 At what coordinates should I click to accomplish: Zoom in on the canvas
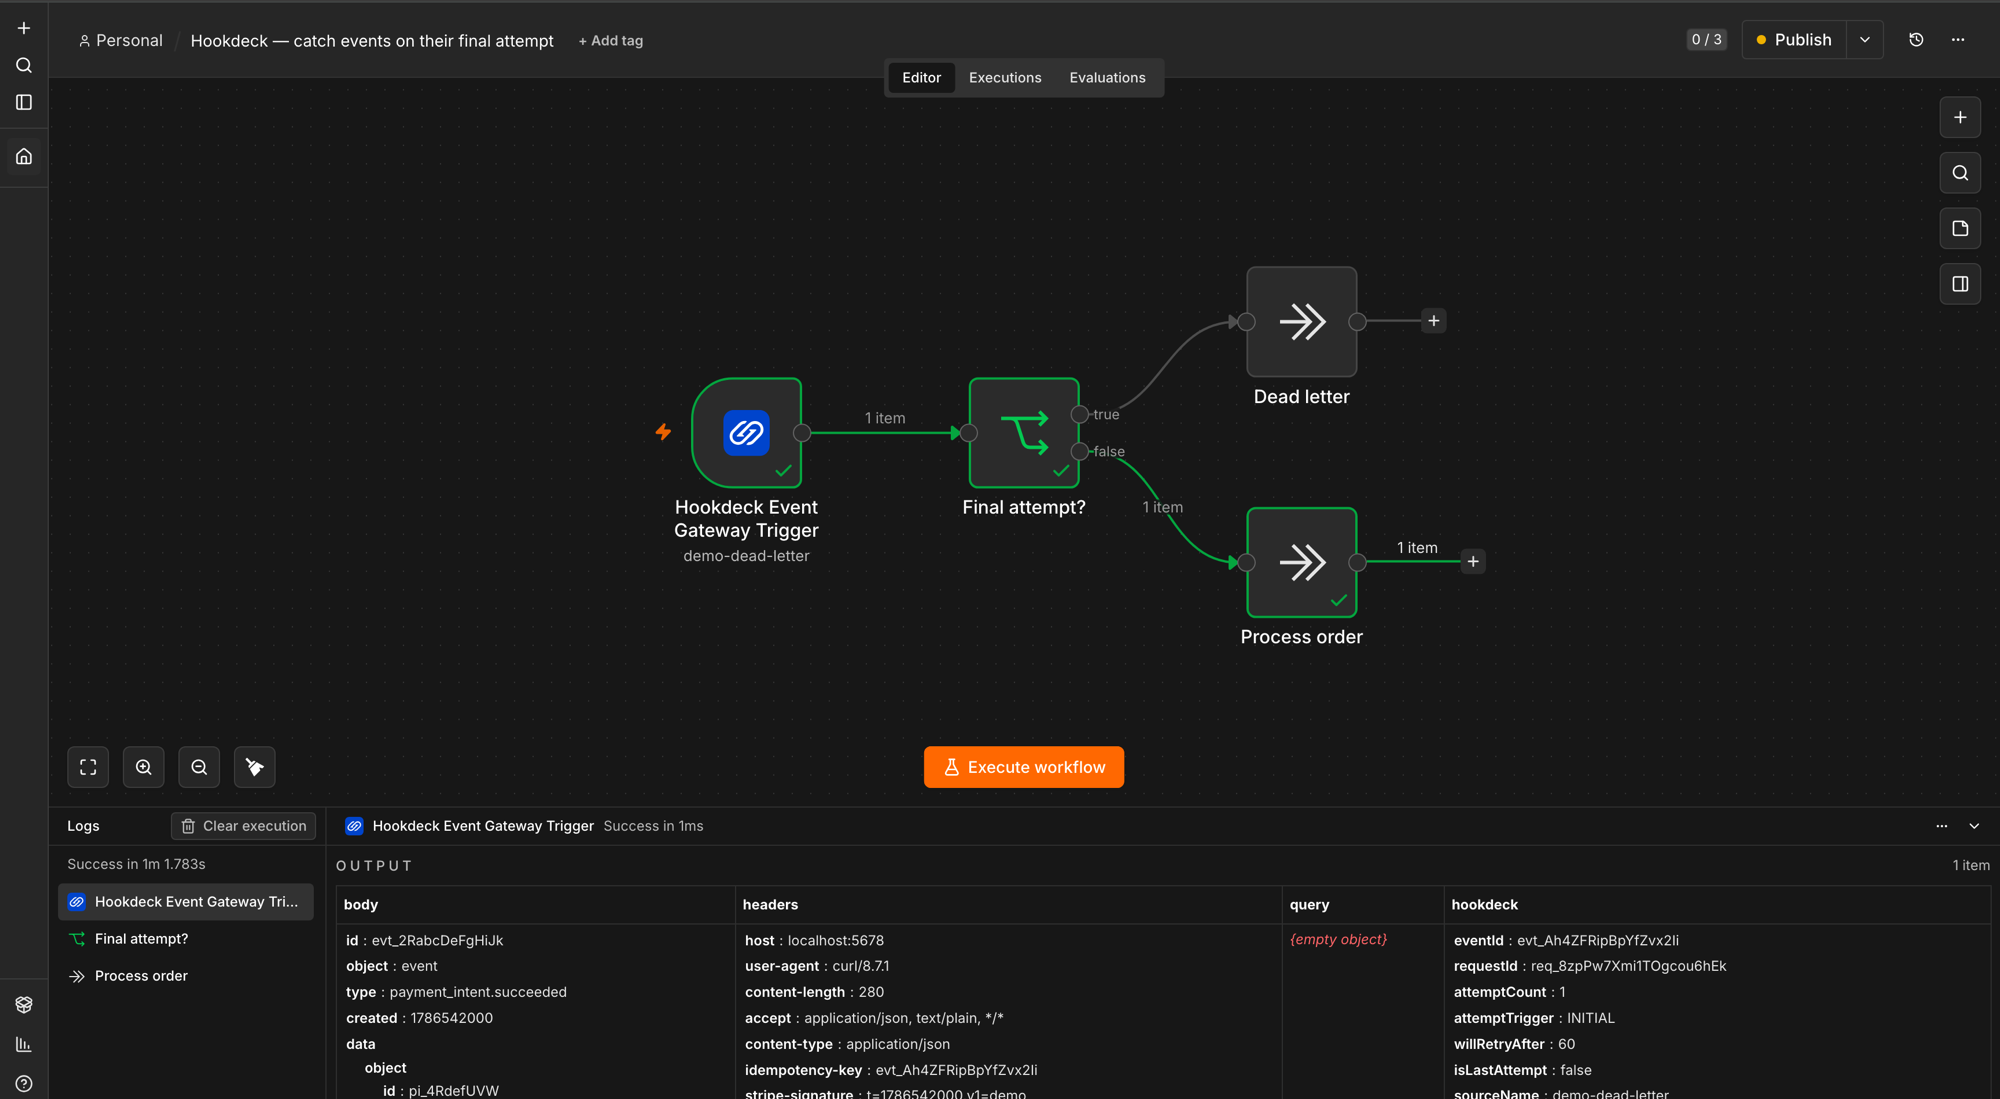pos(144,767)
